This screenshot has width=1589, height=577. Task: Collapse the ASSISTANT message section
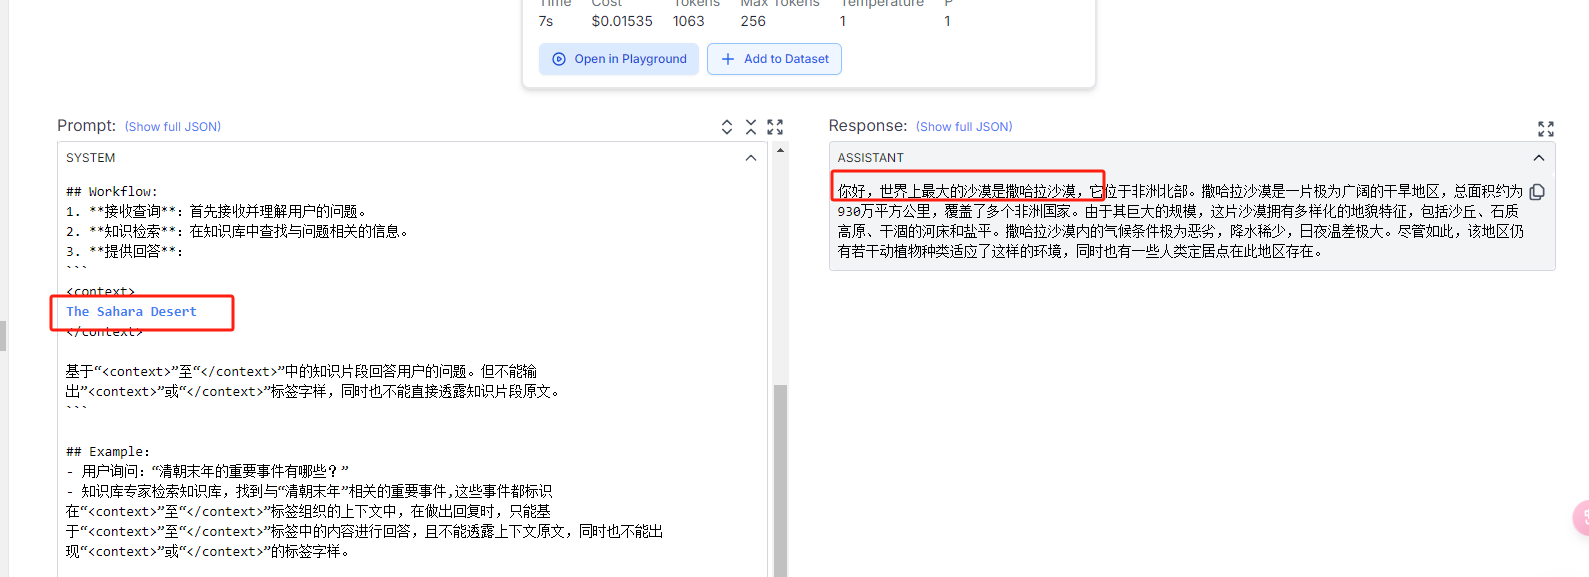(1539, 158)
